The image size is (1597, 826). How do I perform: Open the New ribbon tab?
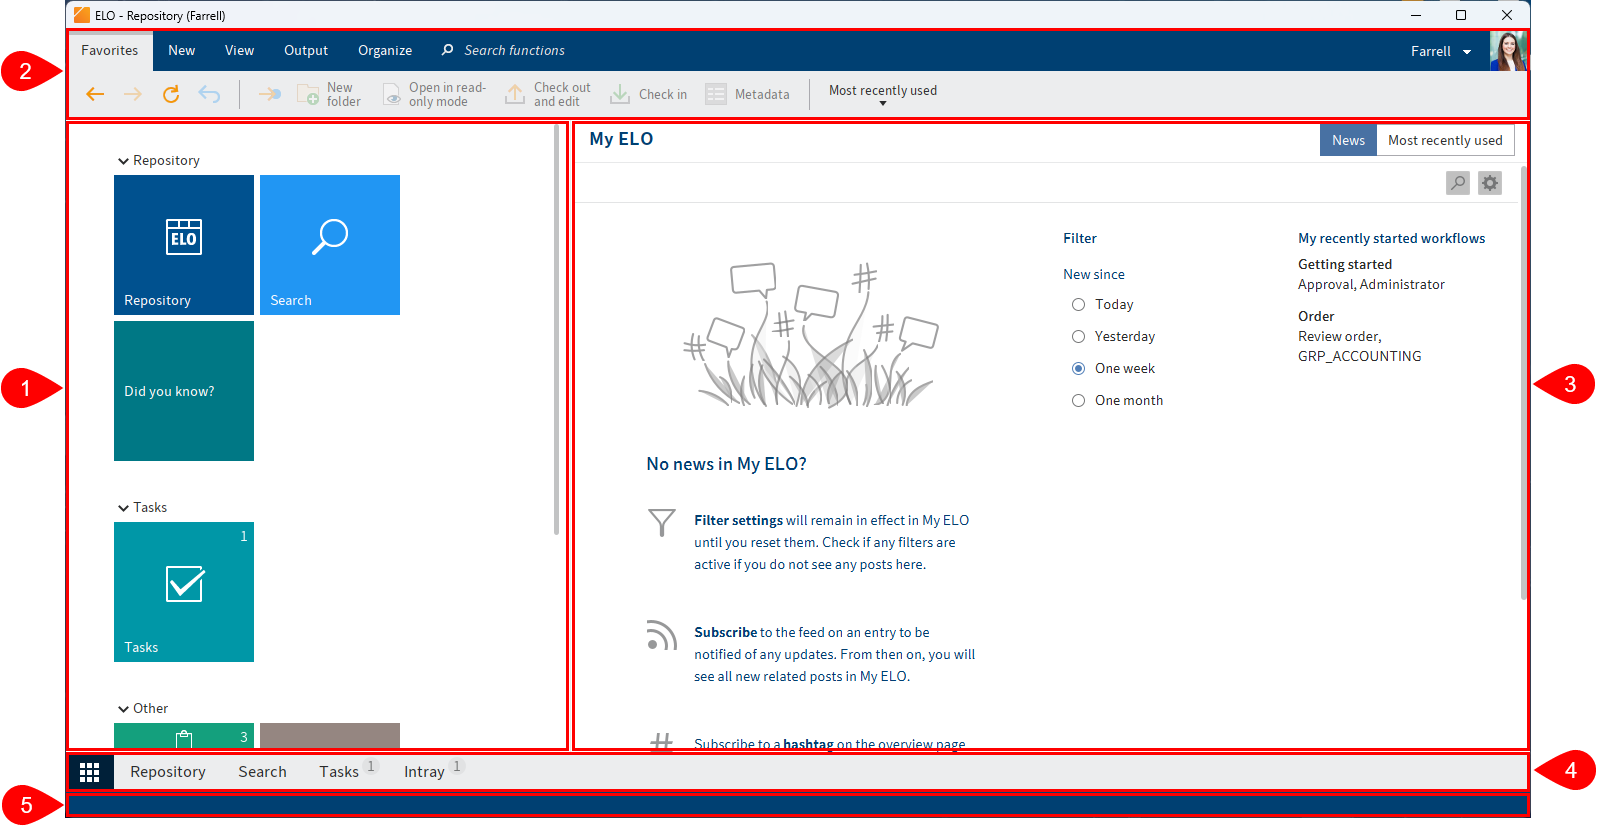[182, 50]
